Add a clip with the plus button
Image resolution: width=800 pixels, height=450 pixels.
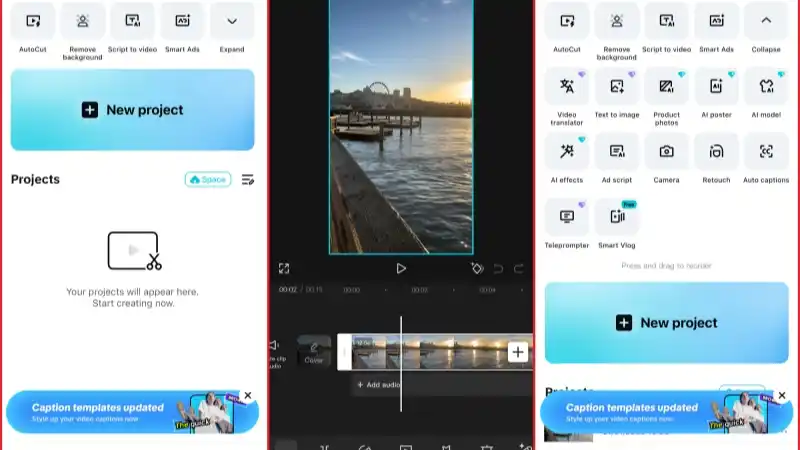click(x=518, y=352)
